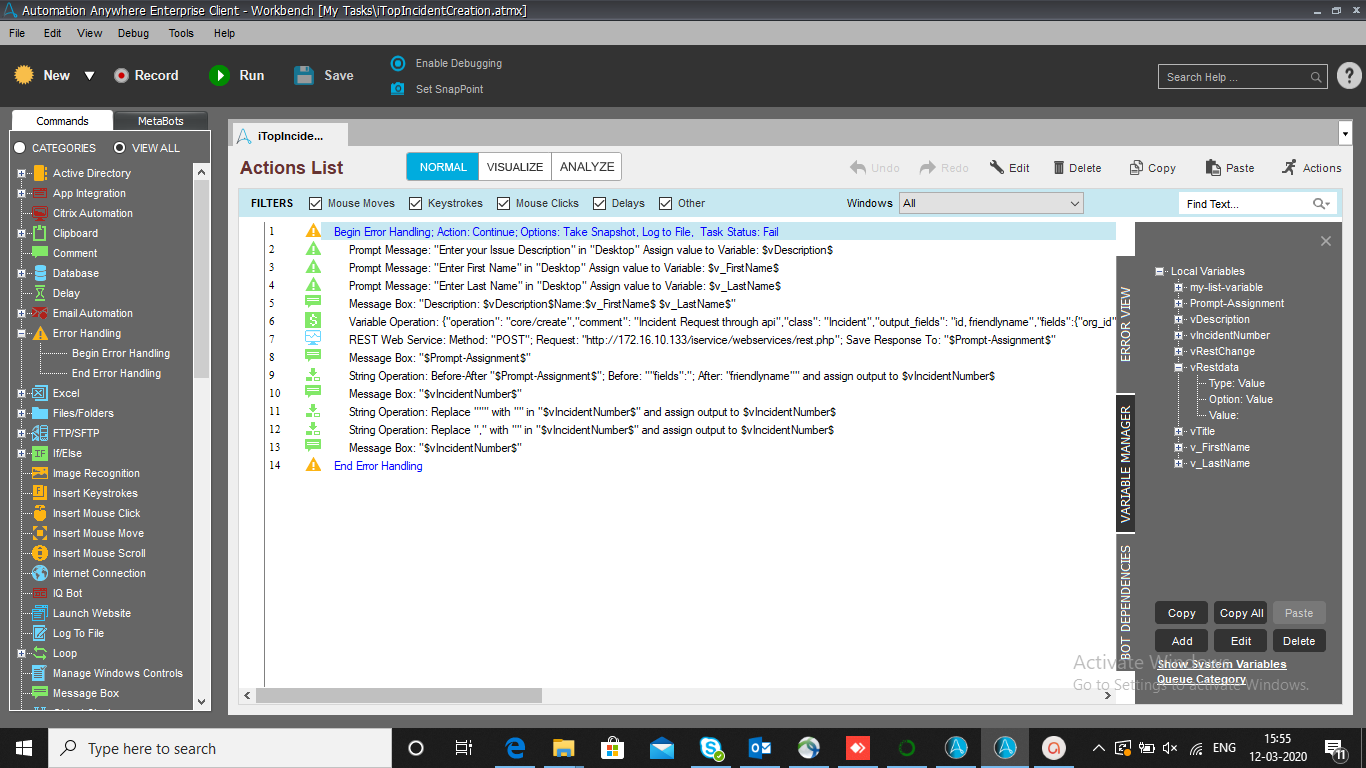The height and width of the screenshot is (768, 1366).
Task: Click the Insert Keystrokes command icon
Action: [x=40, y=493]
